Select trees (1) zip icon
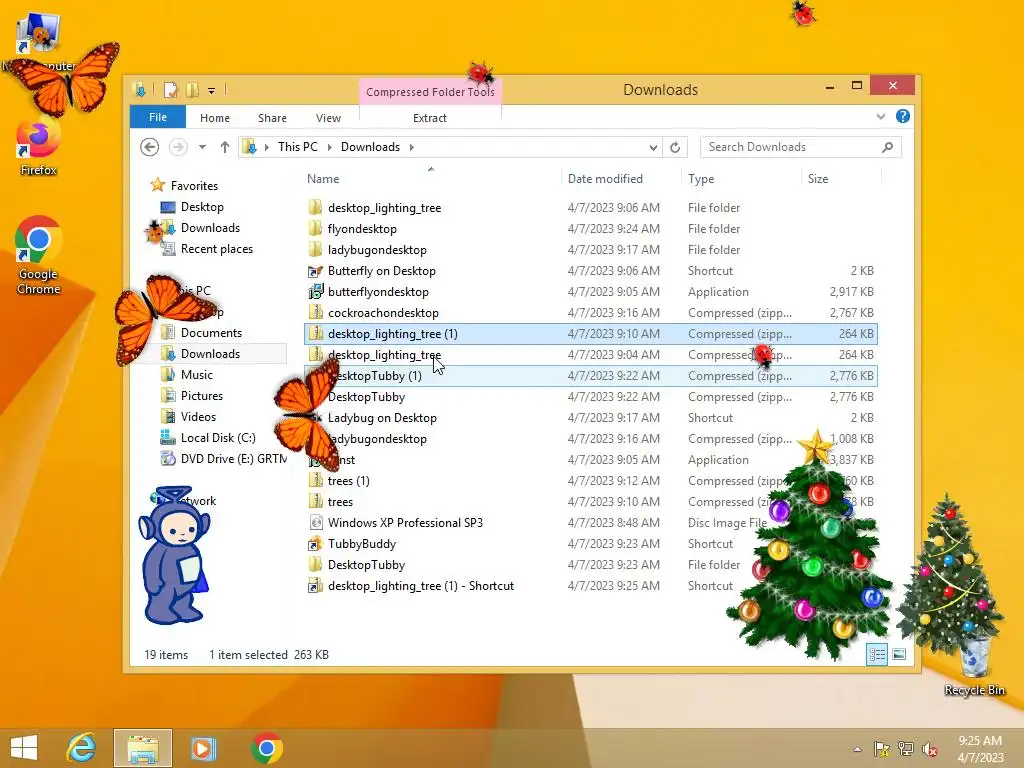Image resolution: width=1024 pixels, height=768 pixels. [x=315, y=481]
